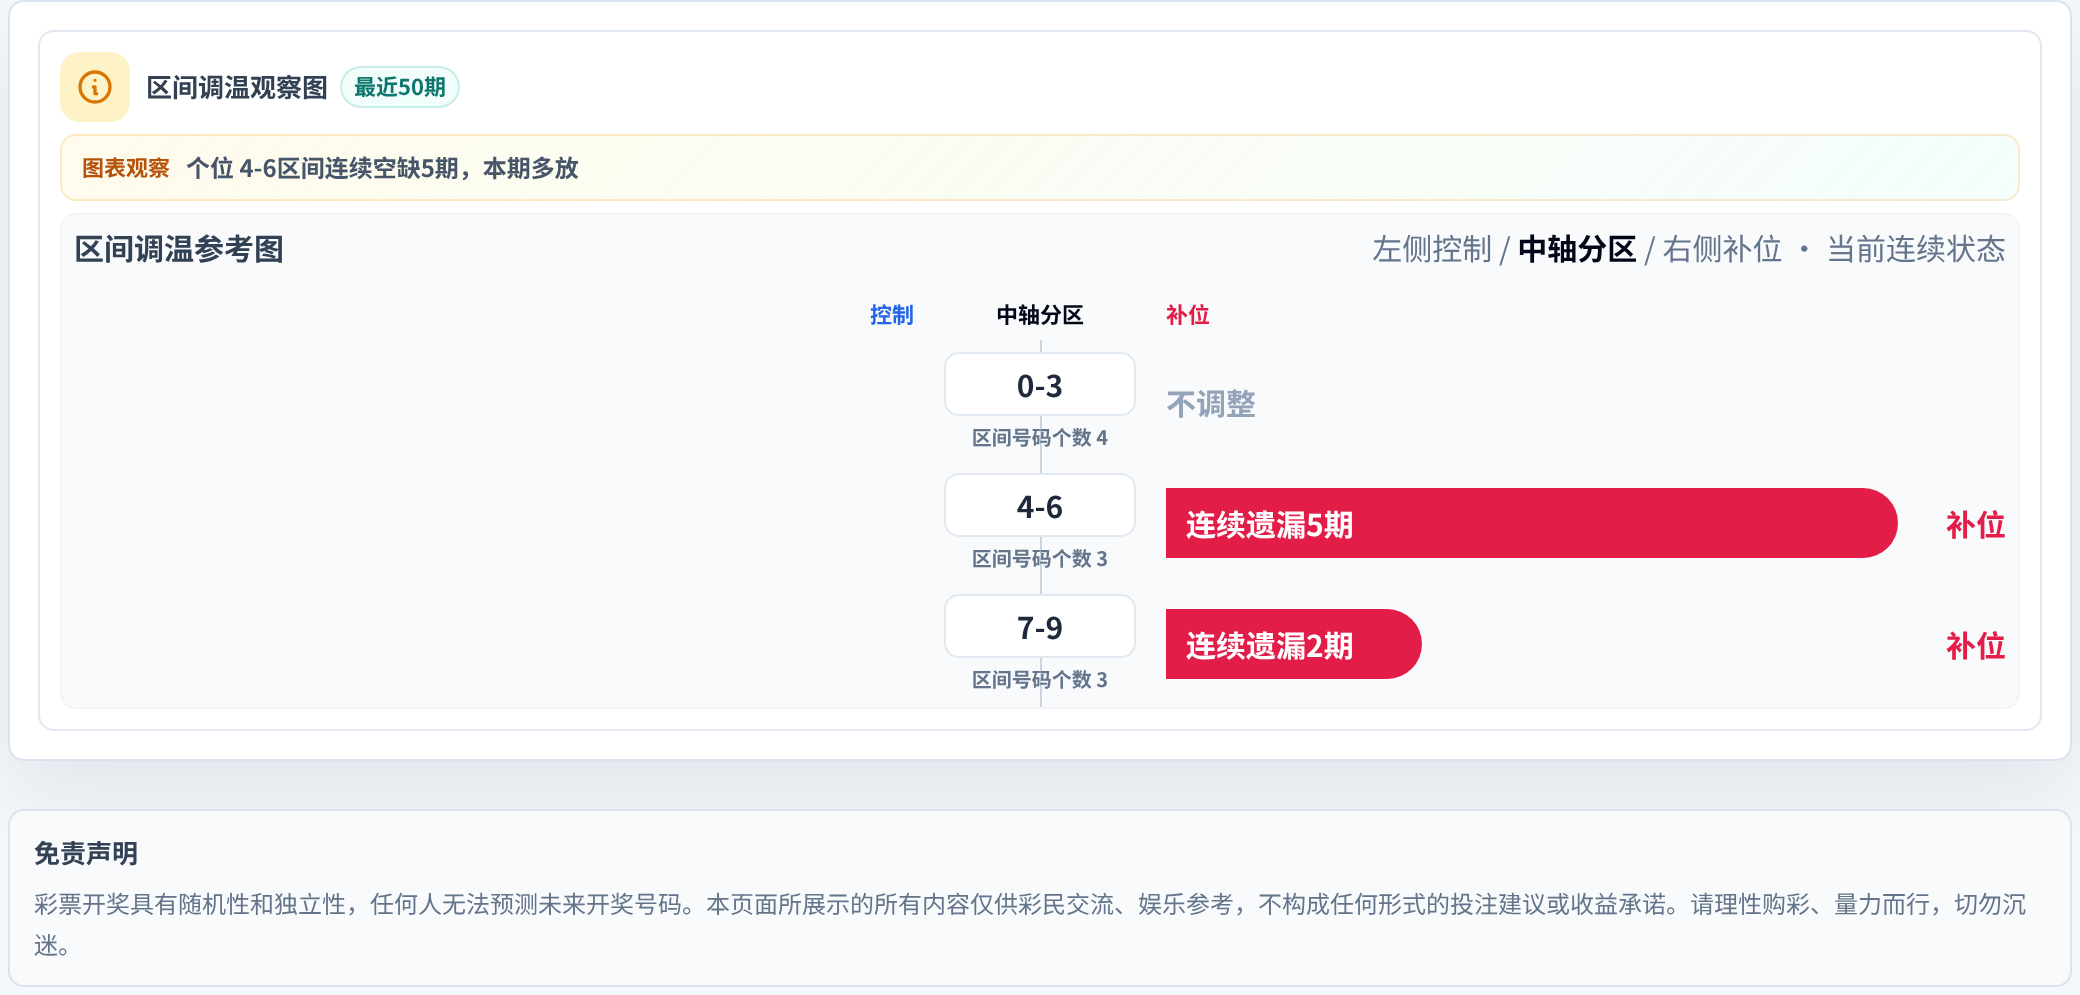The width and height of the screenshot is (2080, 995).
Task: Click the 当前连续状态 legend text
Action: click(x=1916, y=249)
